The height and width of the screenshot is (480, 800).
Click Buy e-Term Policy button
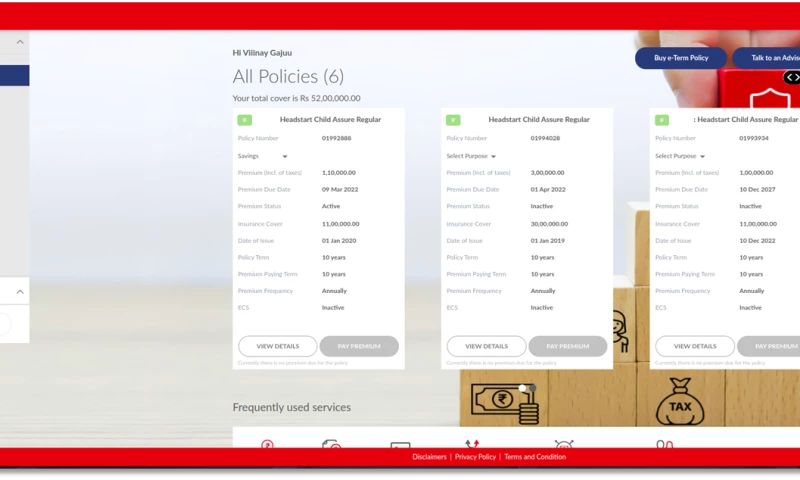tap(681, 58)
